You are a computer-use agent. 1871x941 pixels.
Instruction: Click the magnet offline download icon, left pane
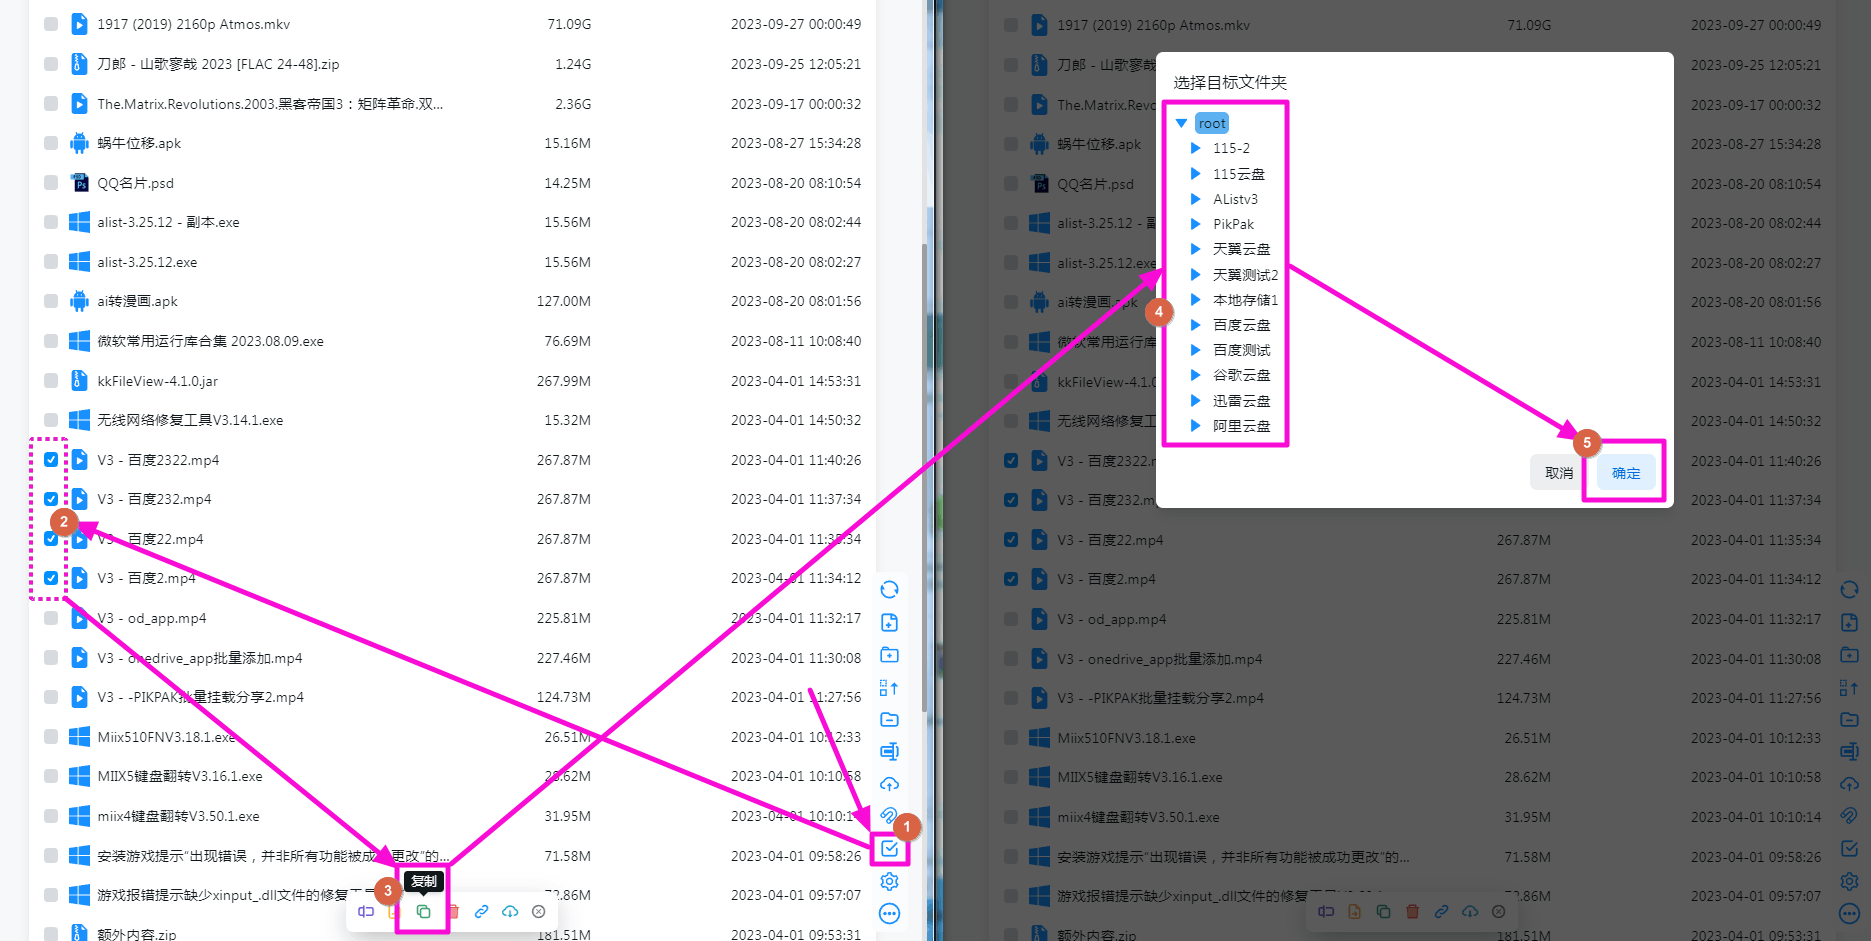coord(889,816)
